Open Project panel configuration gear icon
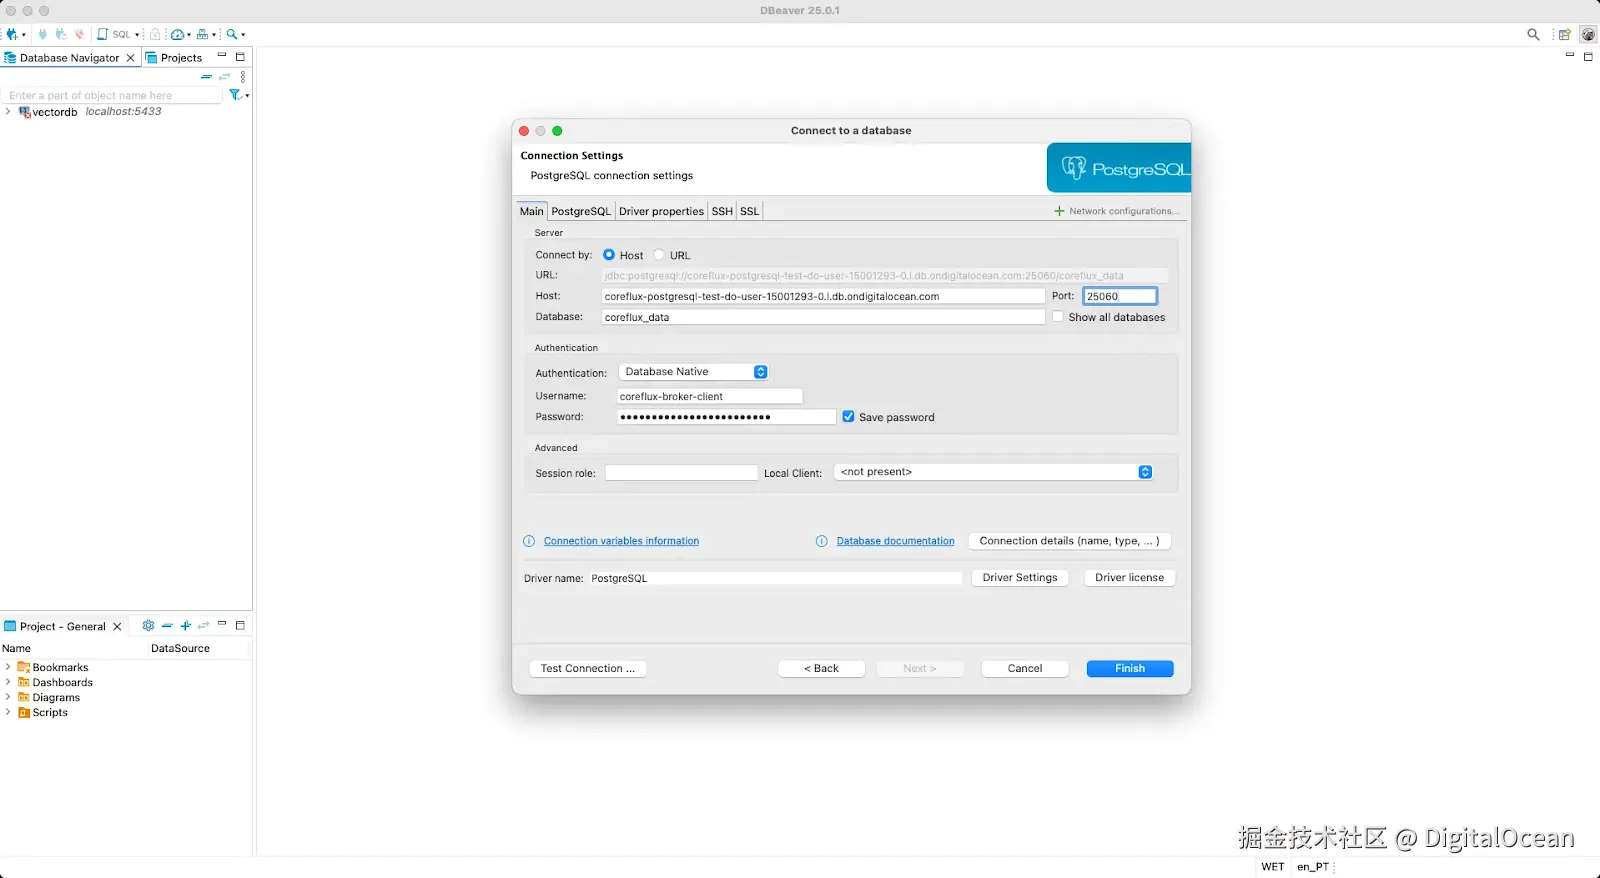Screen dimensions: 1600x878 (x=148, y=626)
